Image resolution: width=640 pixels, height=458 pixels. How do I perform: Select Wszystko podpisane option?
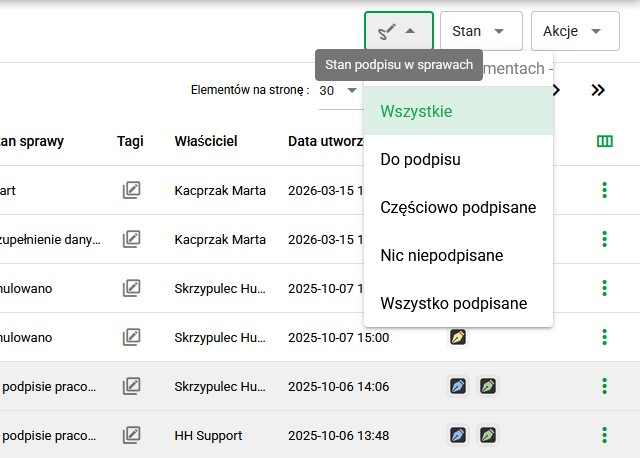tap(458, 303)
